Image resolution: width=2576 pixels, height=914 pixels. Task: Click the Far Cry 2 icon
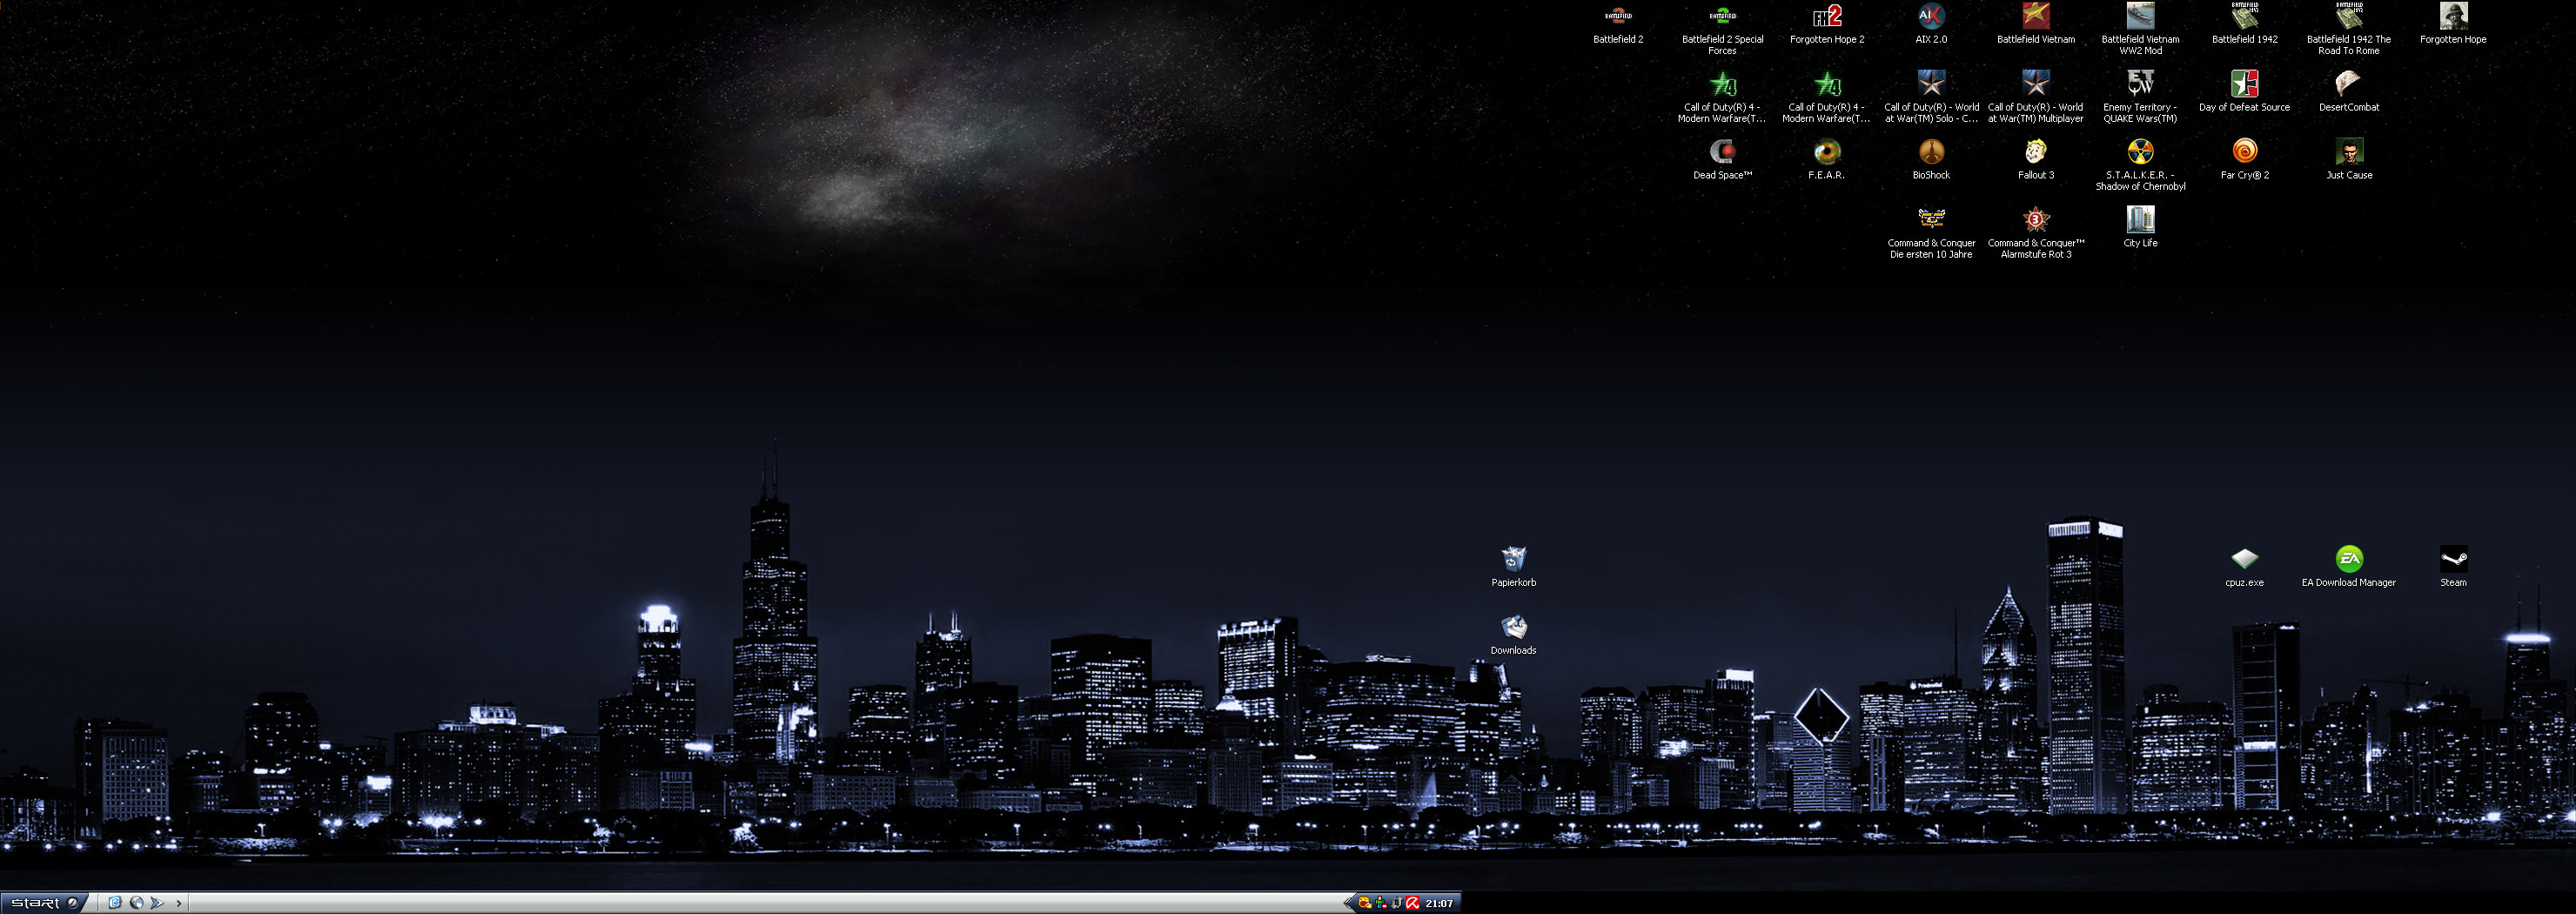tap(2244, 152)
